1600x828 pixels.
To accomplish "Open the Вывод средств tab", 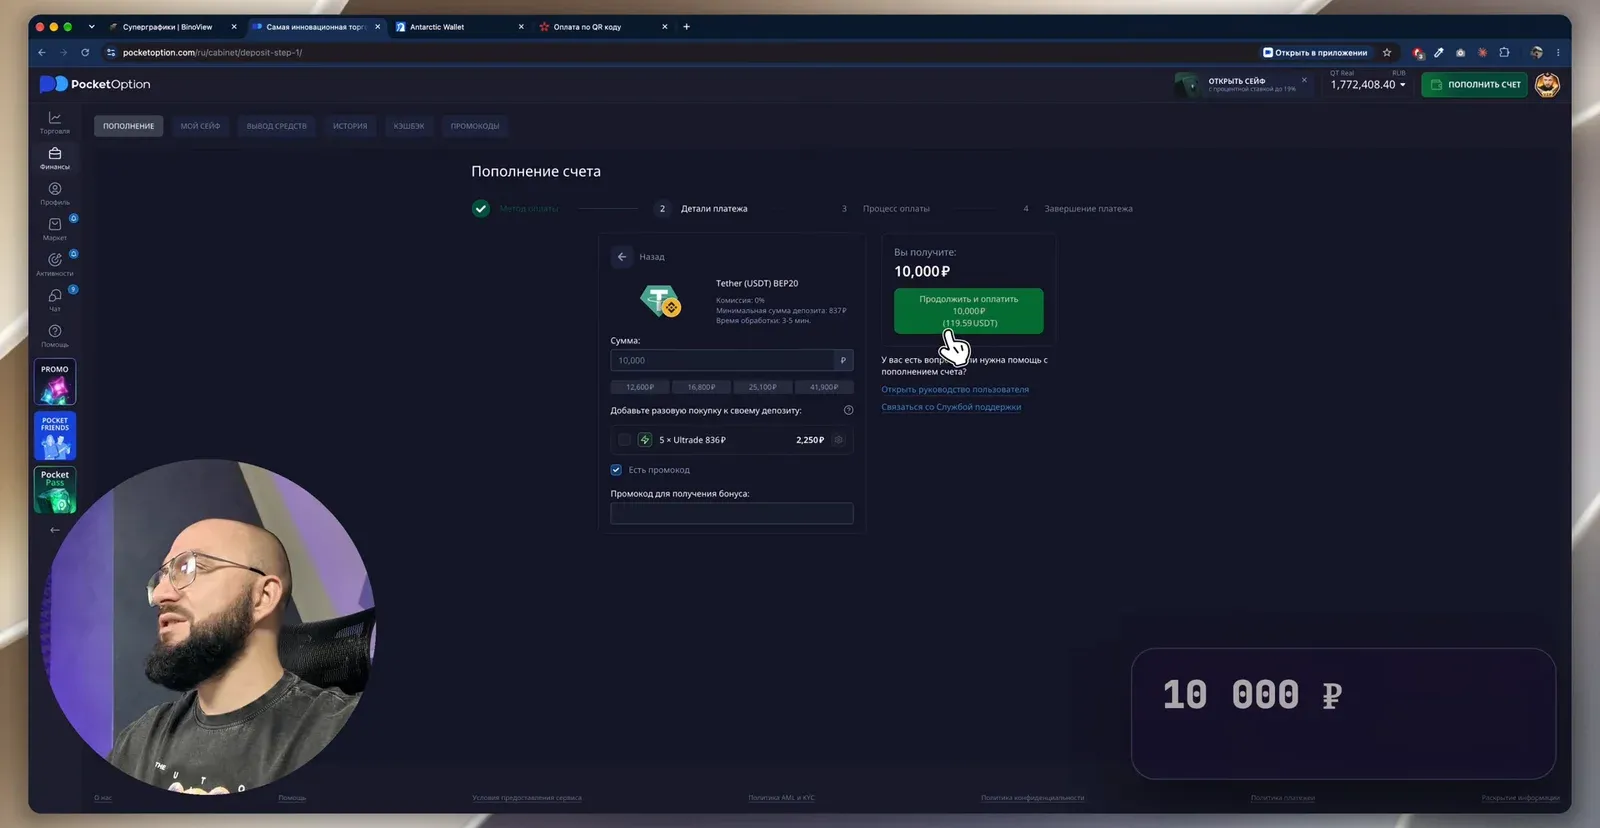I will pyautogui.click(x=277, y=126).
